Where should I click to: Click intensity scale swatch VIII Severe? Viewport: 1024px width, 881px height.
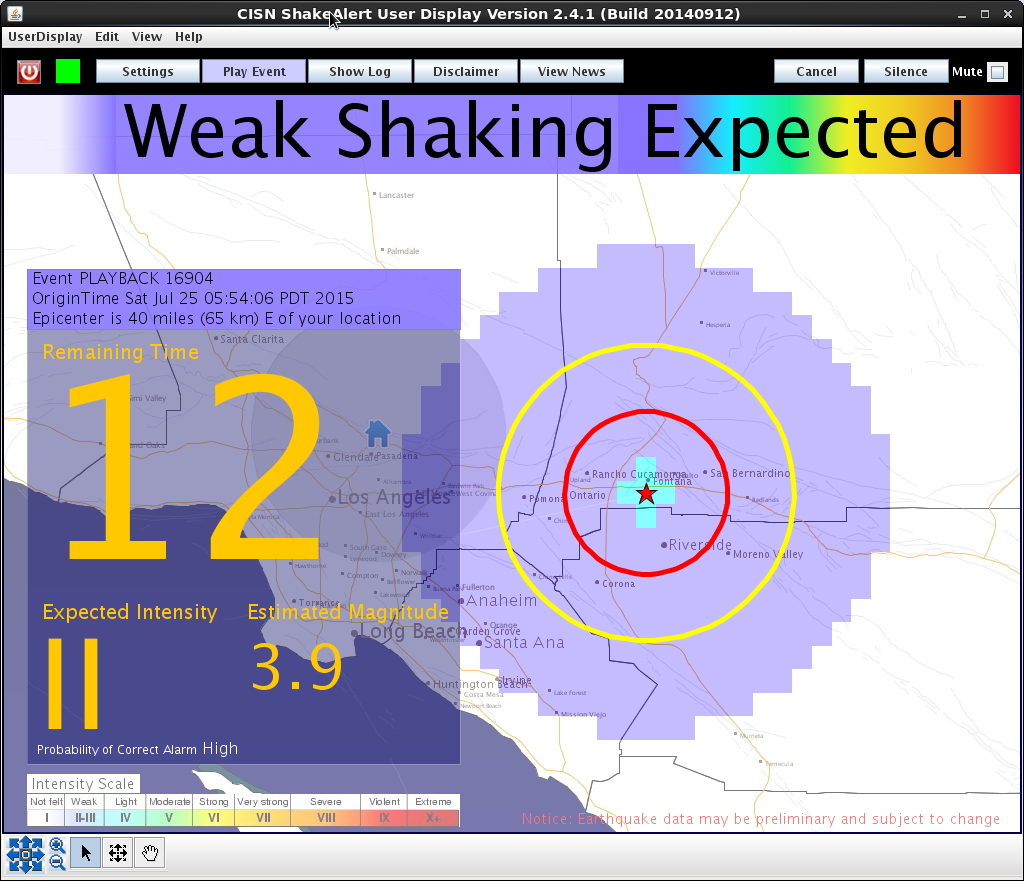326,818
